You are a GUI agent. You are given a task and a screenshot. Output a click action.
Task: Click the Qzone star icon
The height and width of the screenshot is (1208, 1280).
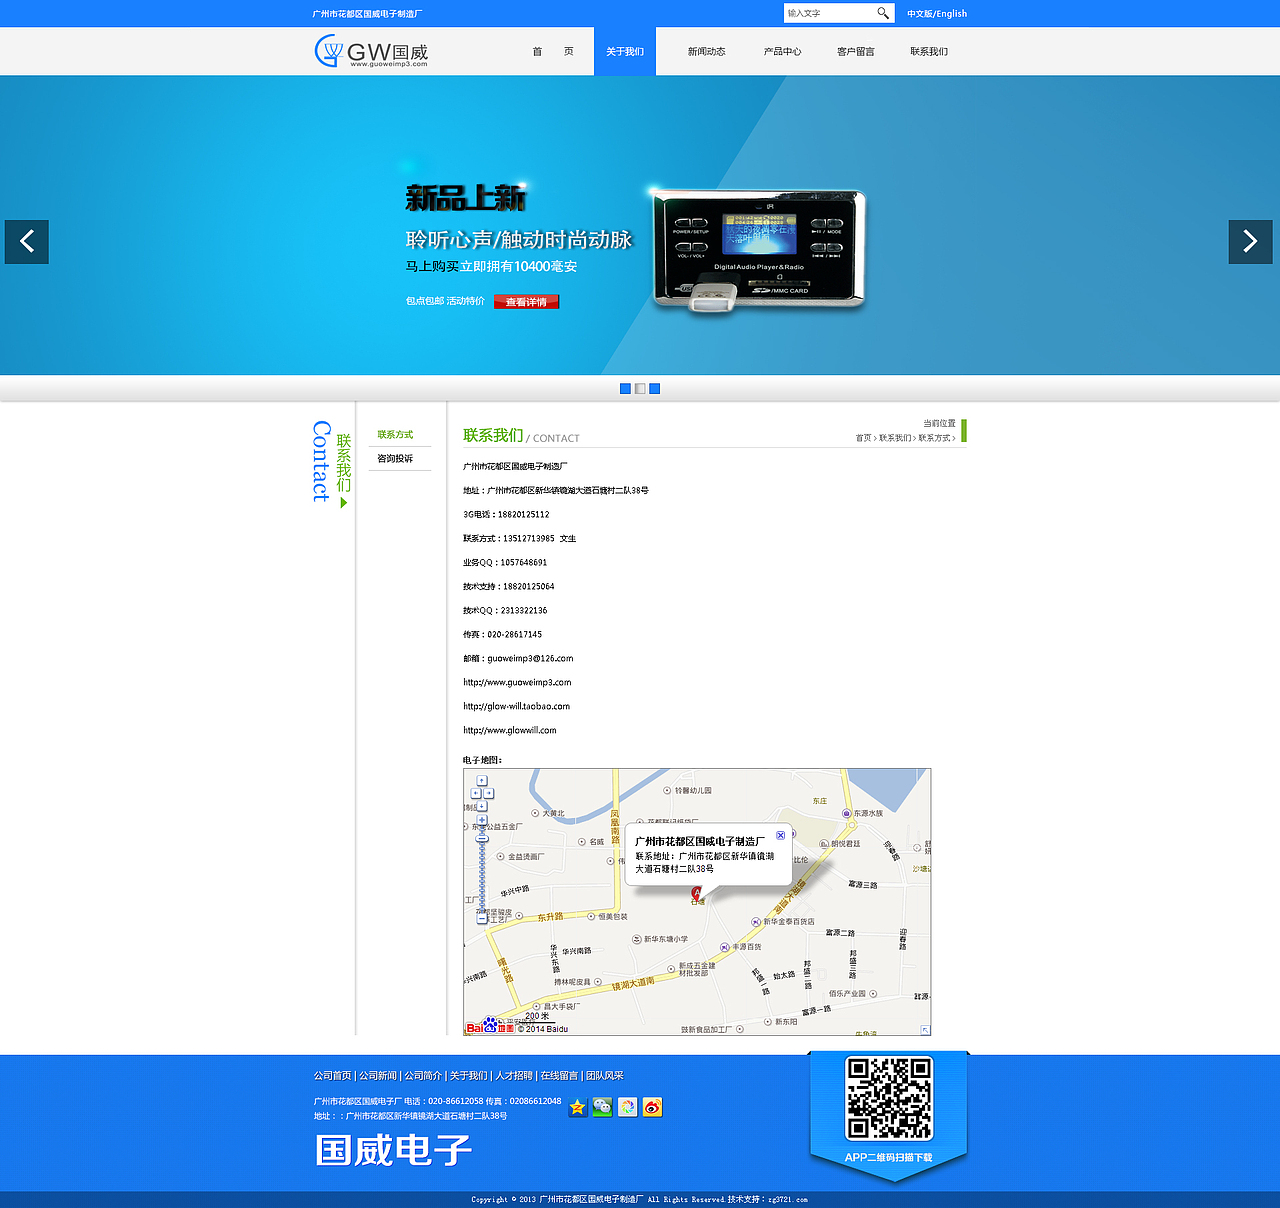pyautogui.click(x=578, y=1107)
